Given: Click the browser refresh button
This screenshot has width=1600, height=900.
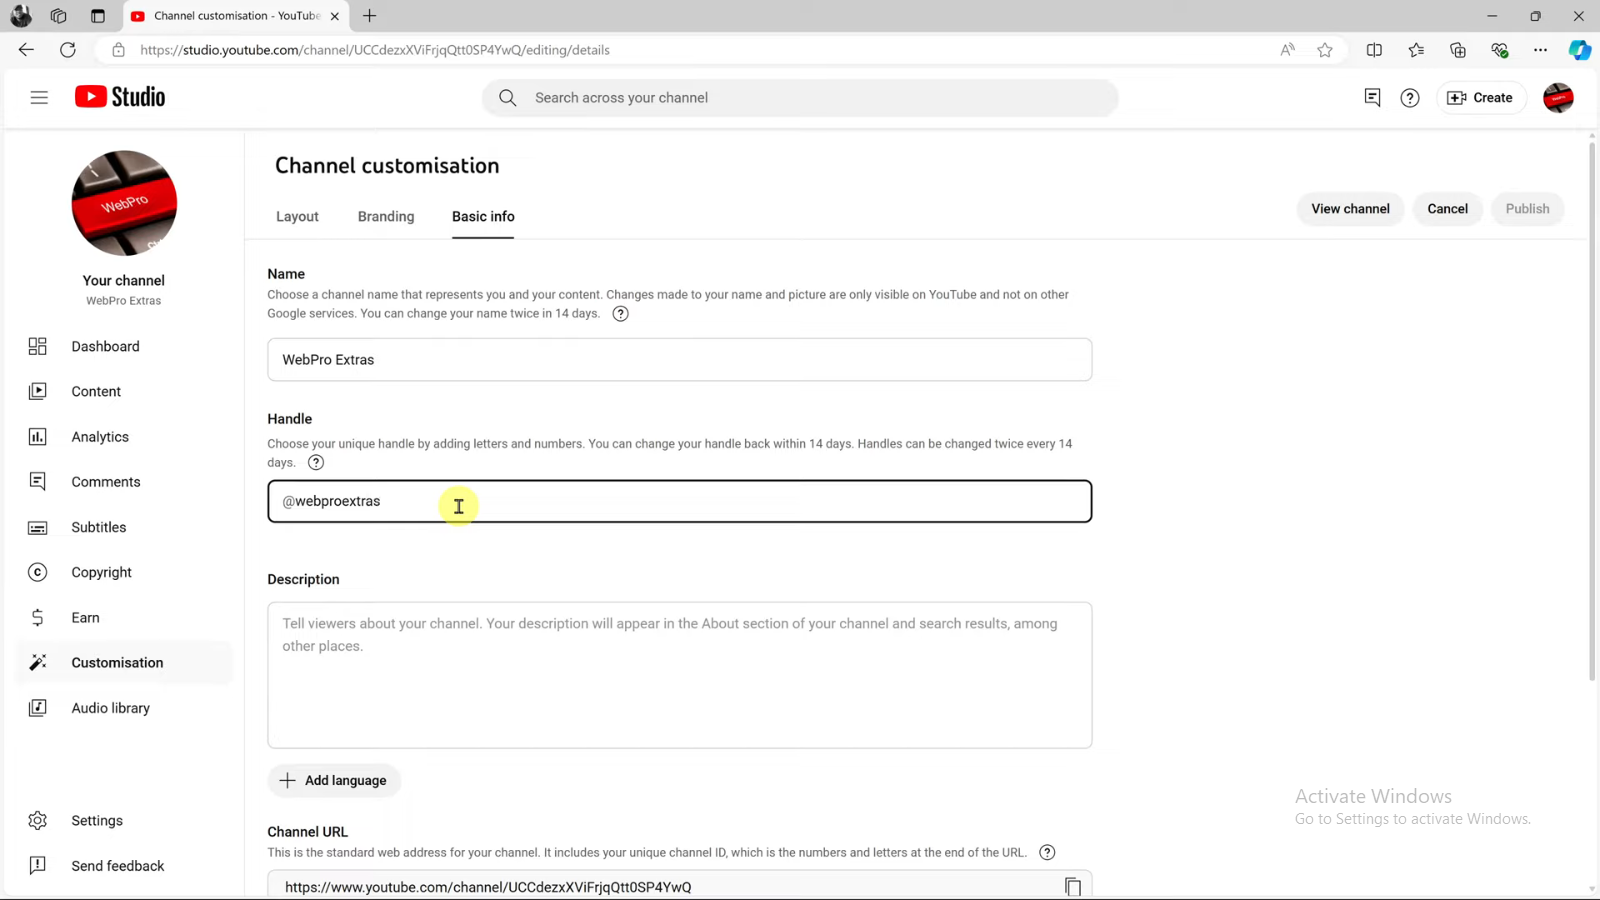Looking at the screenshot, I should pyautogui.click(x=68, y=50).
